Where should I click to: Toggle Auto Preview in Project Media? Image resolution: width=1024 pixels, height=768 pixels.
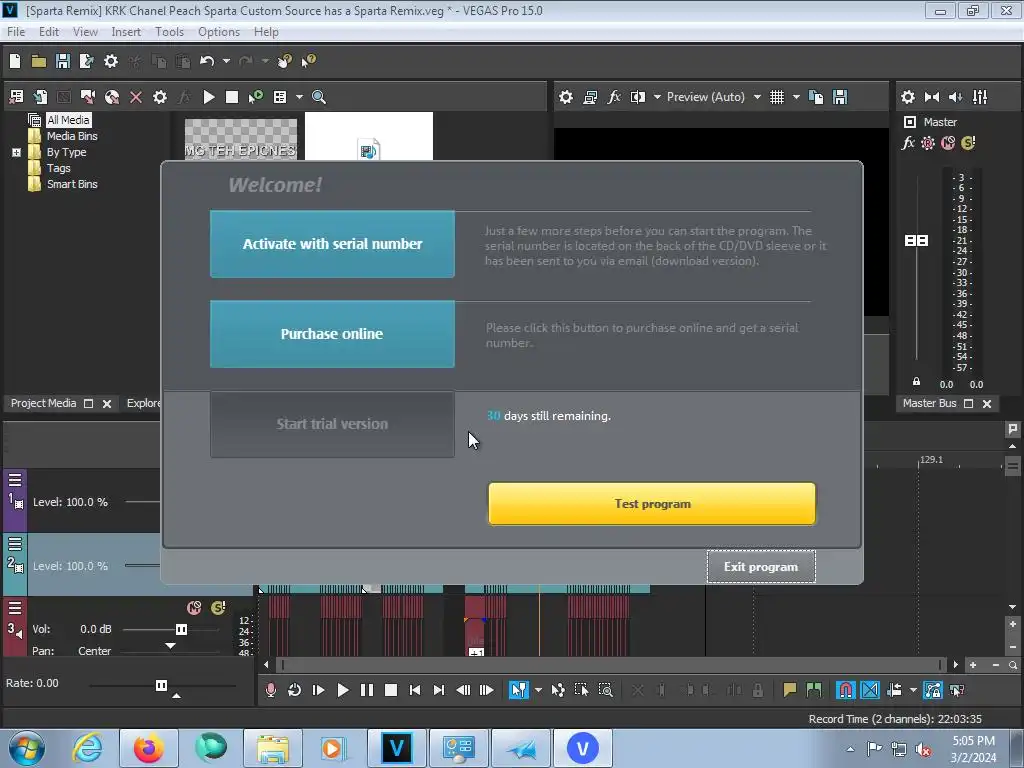(255, 97)
